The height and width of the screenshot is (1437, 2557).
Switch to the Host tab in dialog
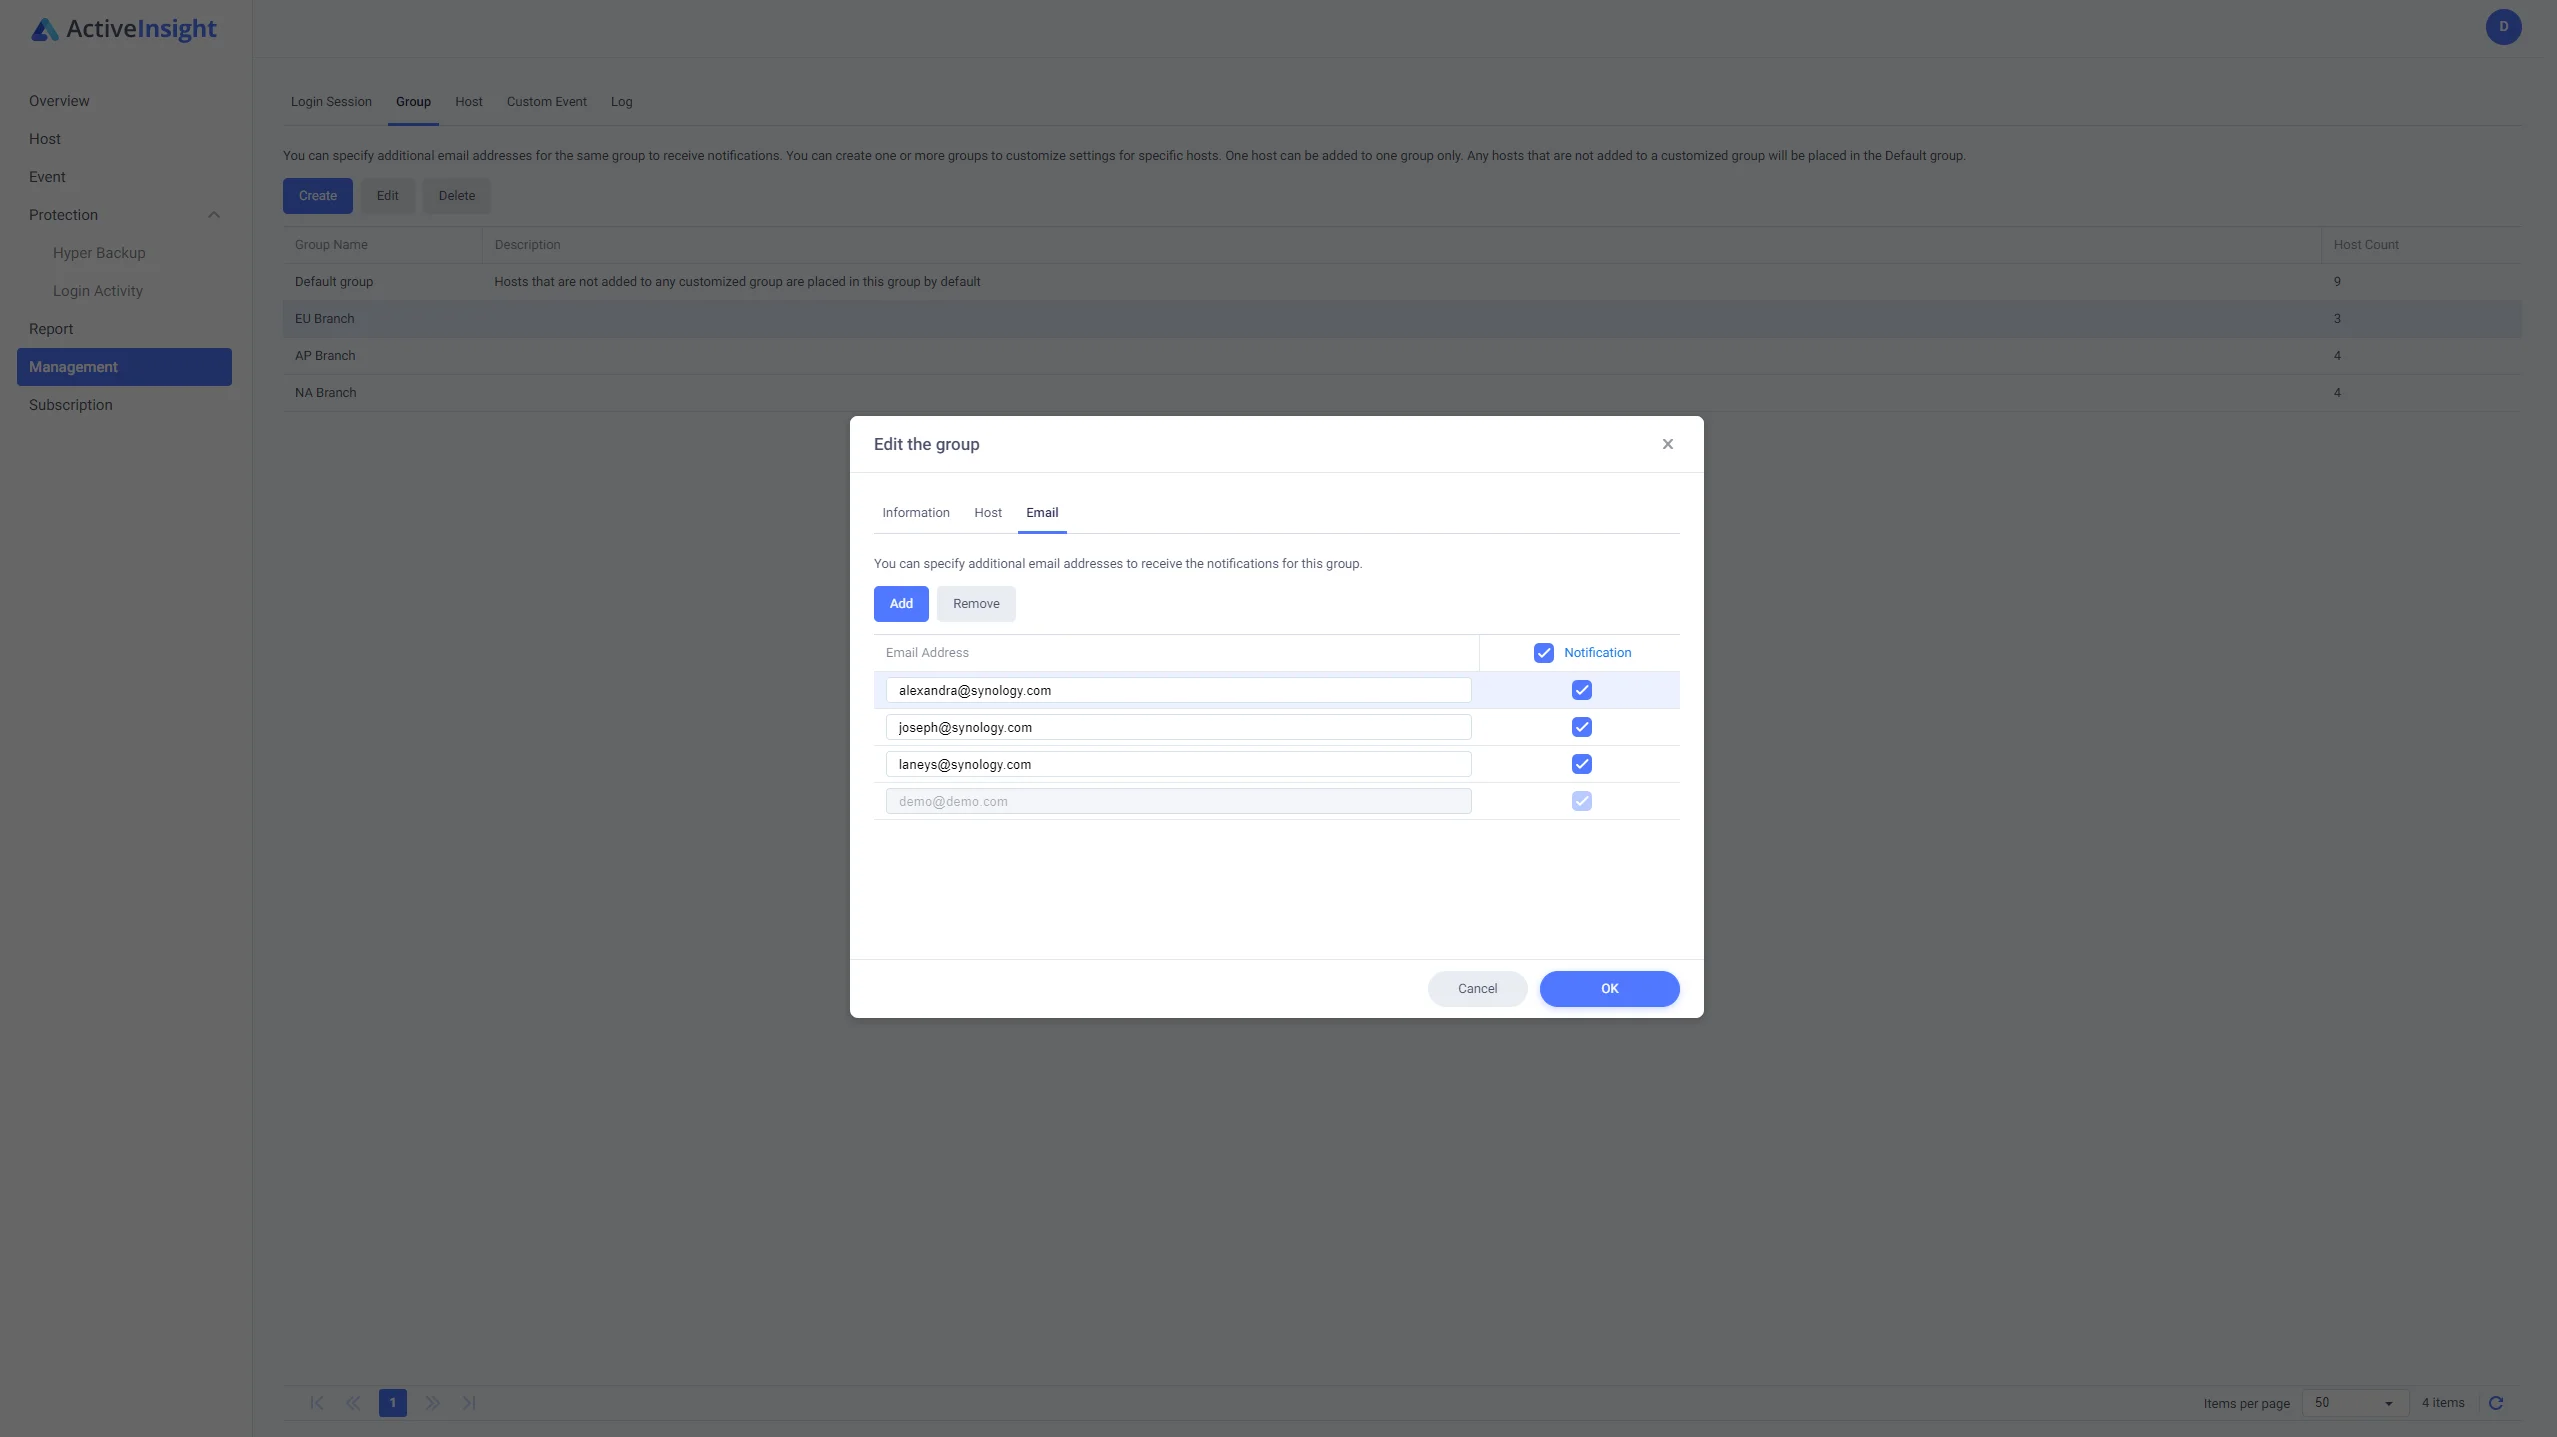(987, 513)
